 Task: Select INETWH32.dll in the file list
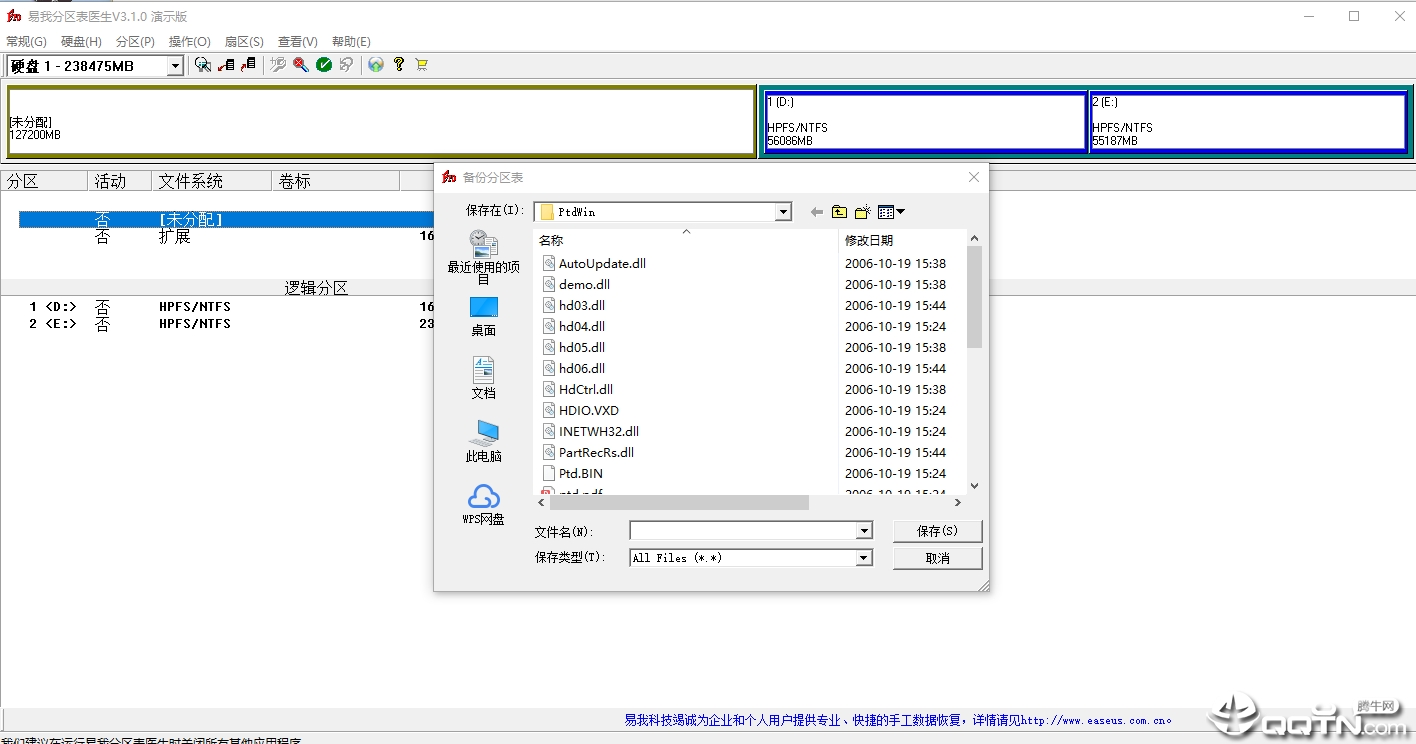click(x=598, y=431)
